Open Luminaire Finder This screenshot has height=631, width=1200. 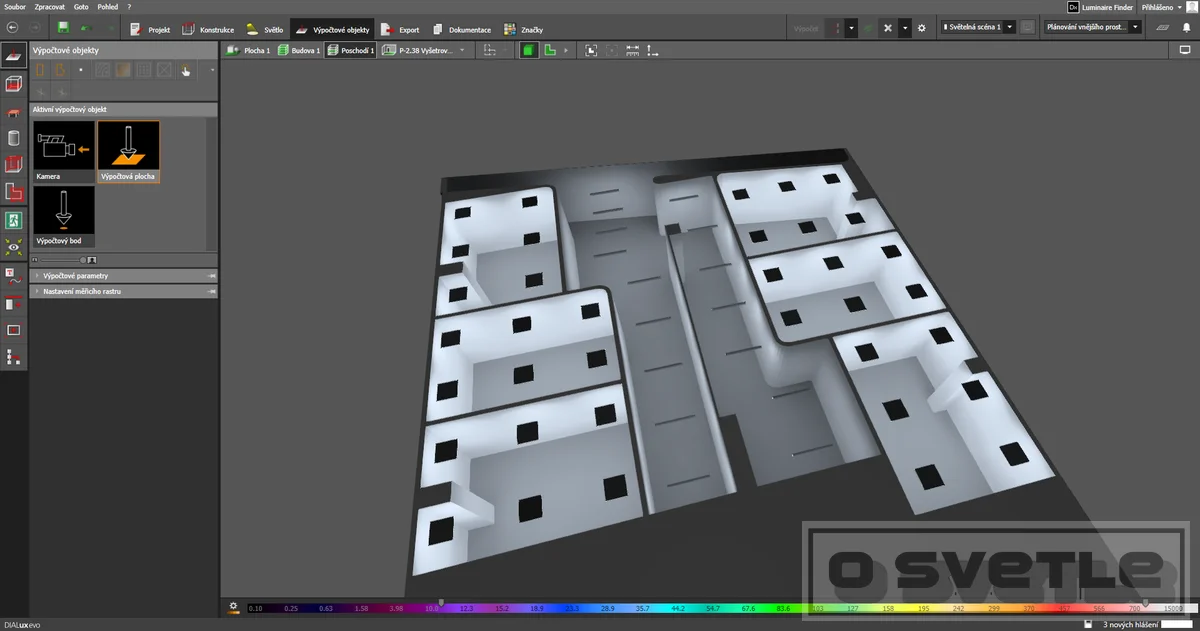click(x=1099, y=6)
